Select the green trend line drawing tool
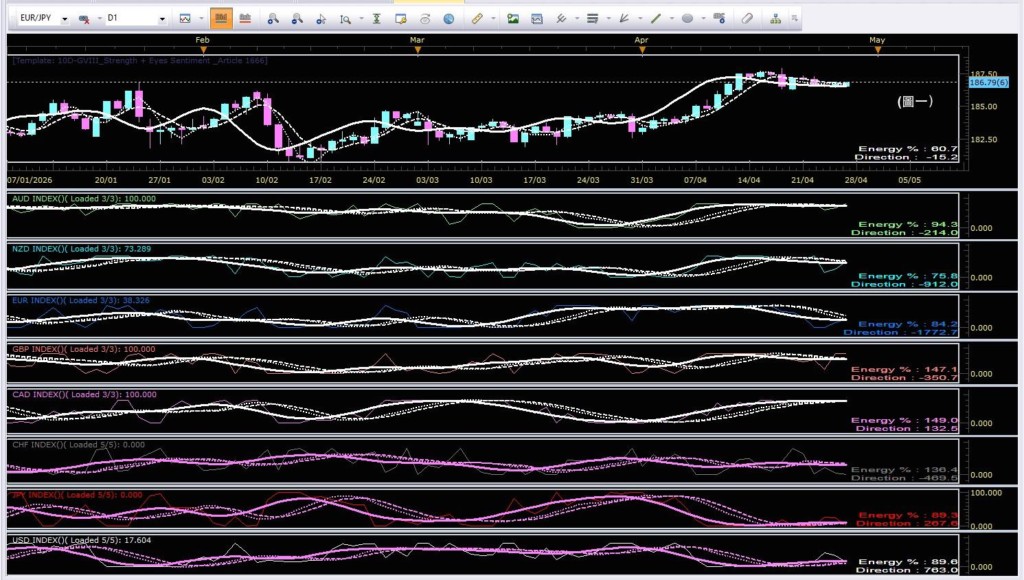This screenshot has width=1024, height=580. point(656,18)
